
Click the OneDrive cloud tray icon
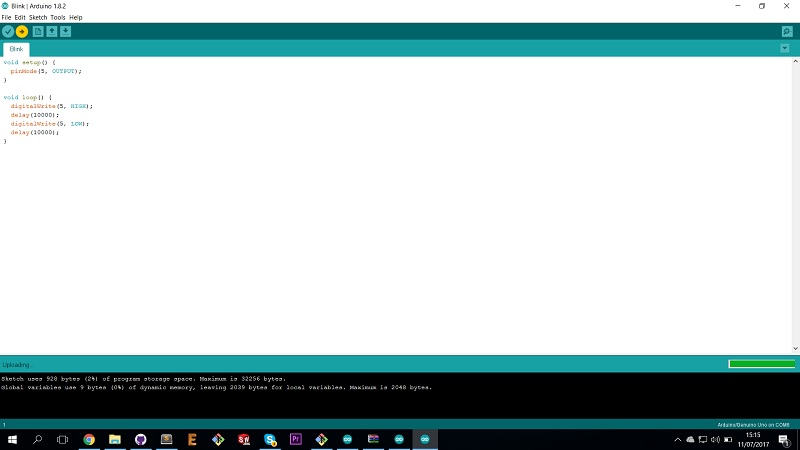click(x=690, y=439)
